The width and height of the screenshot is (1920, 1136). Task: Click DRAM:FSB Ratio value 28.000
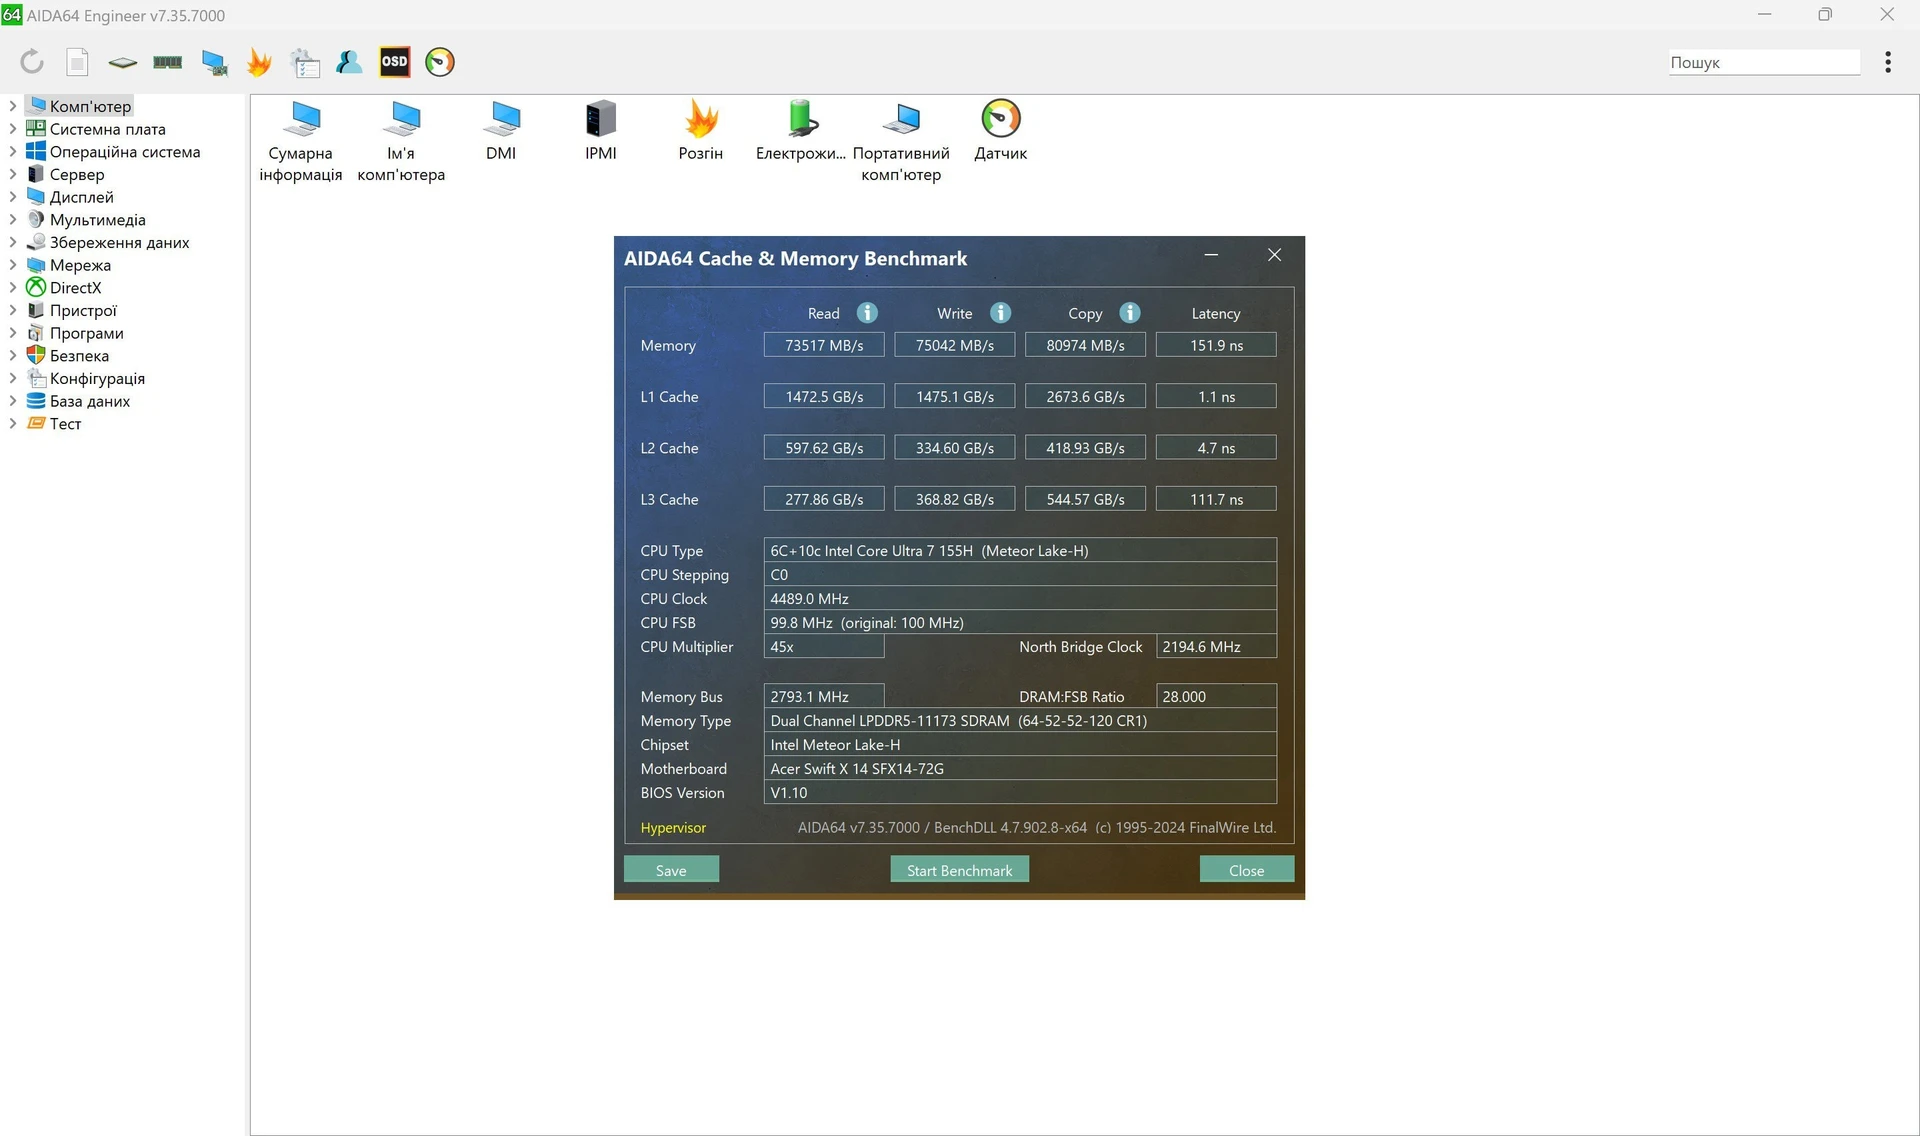[x=1216, y=696]
